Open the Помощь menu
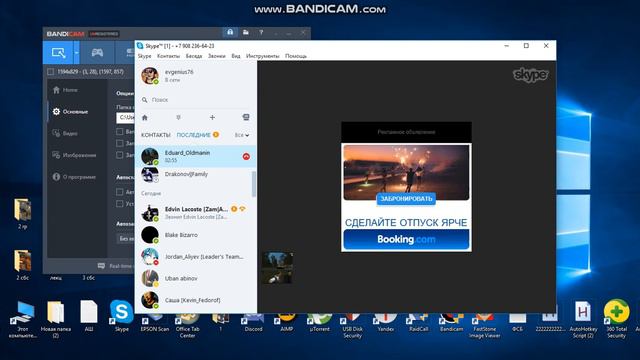Image resolution: width=640 pixels, height=360 pixels. [296, 56]
